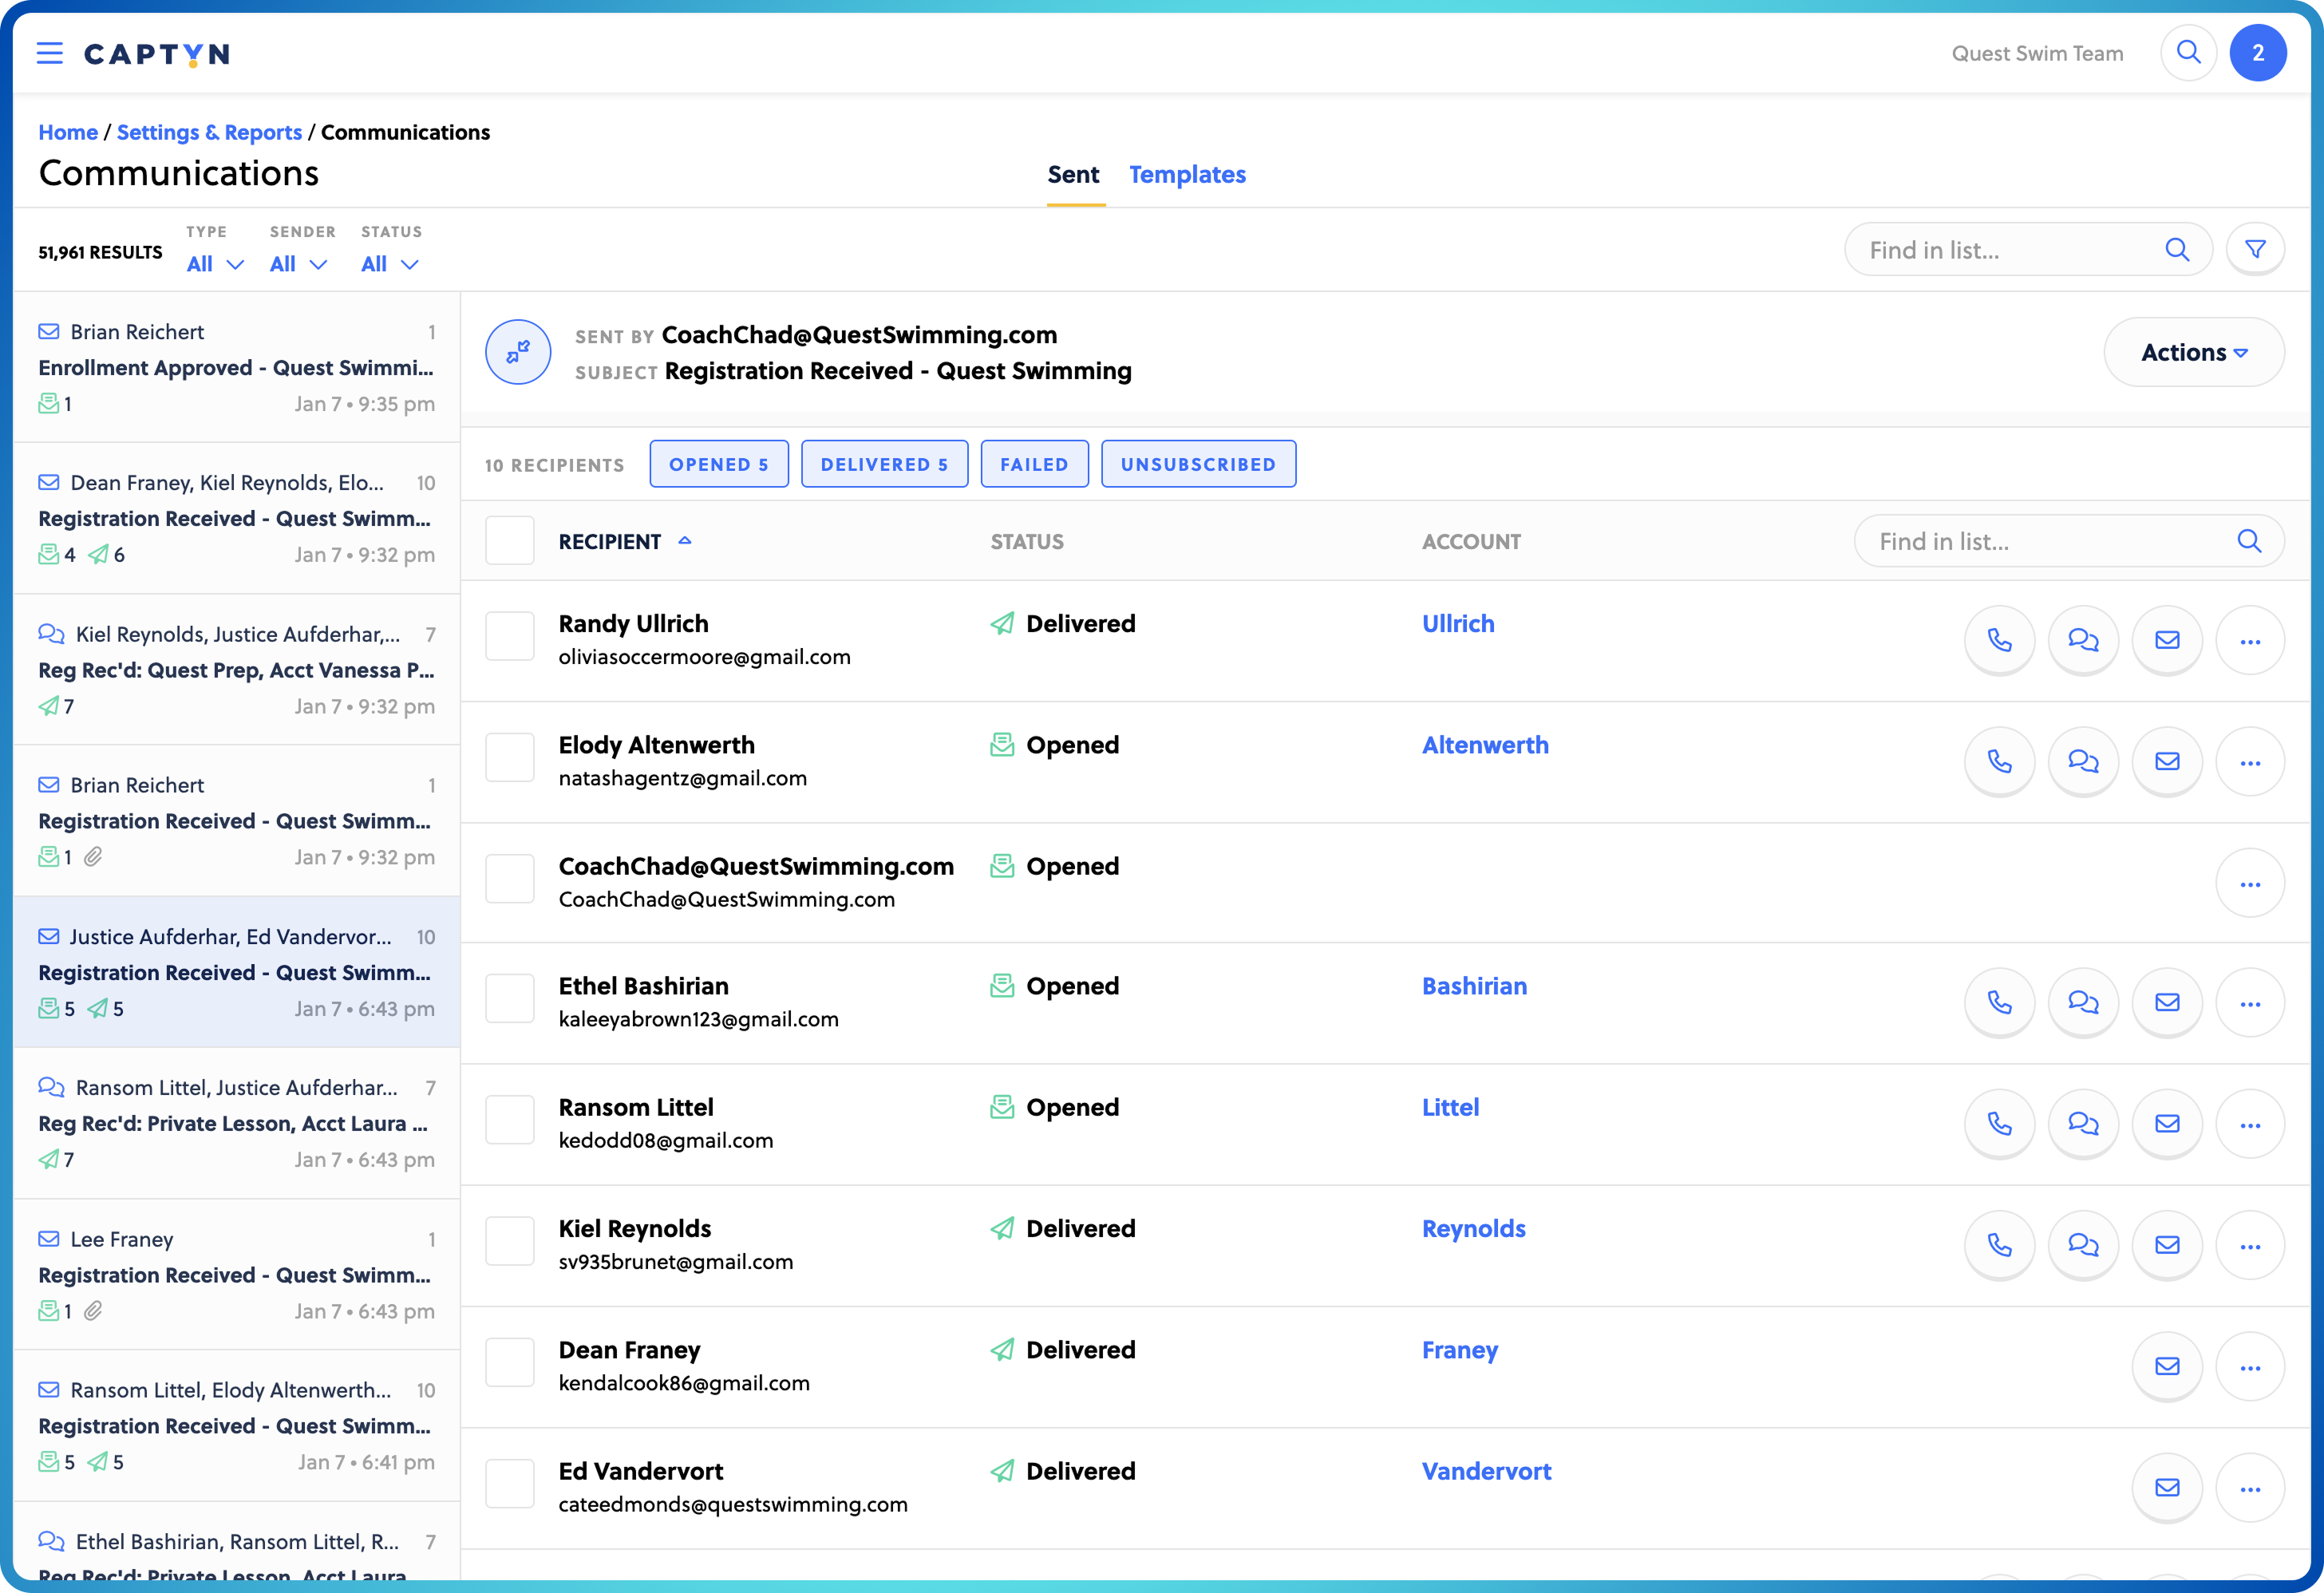Click the recipient list search icon
2324x1593 pixels.
click(2249, 541)
